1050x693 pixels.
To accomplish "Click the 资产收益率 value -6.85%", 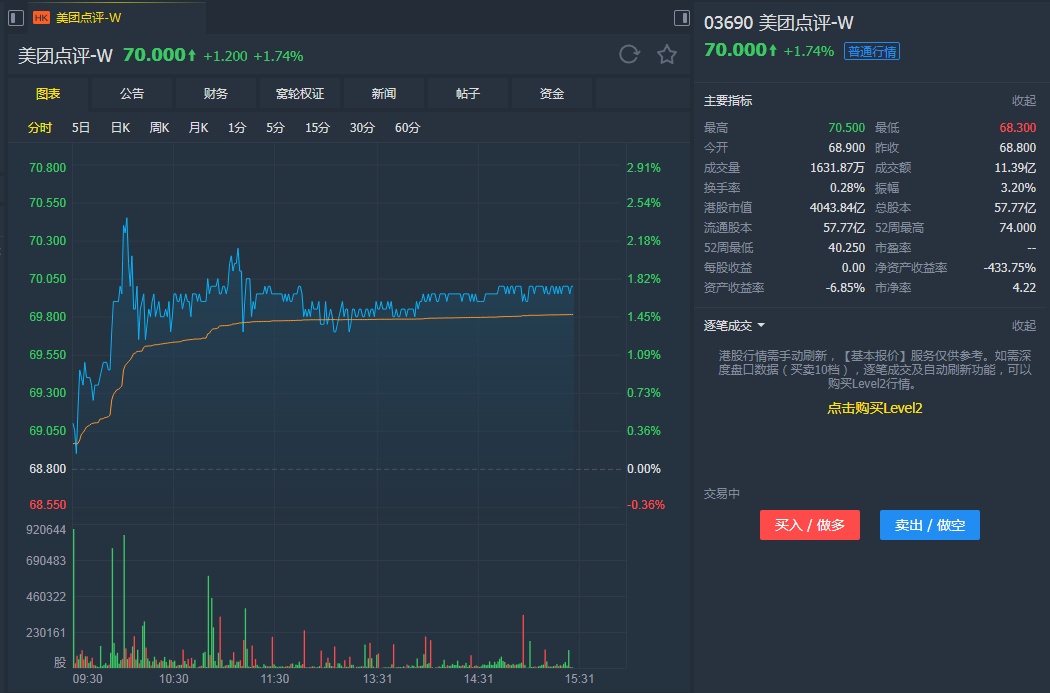I will tap(845, 288).
